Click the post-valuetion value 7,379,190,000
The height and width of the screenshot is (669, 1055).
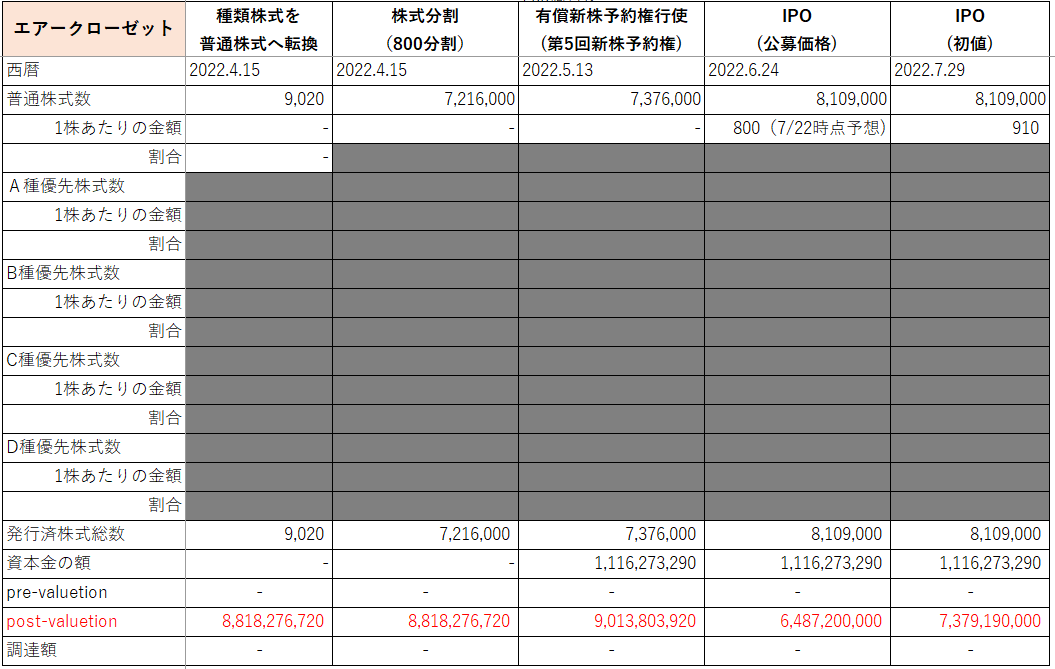click(990, 621)
